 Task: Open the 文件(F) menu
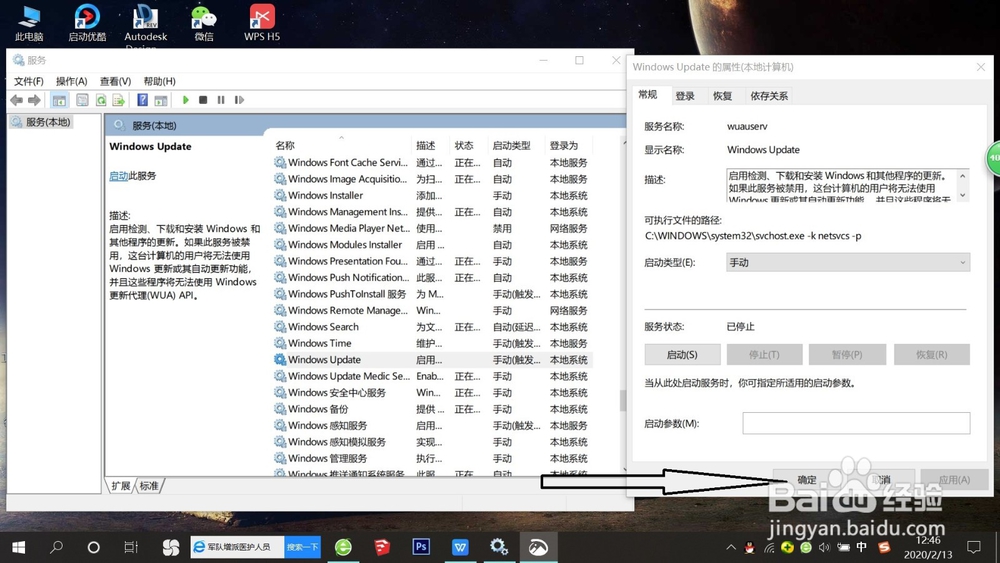pos(29,81)
